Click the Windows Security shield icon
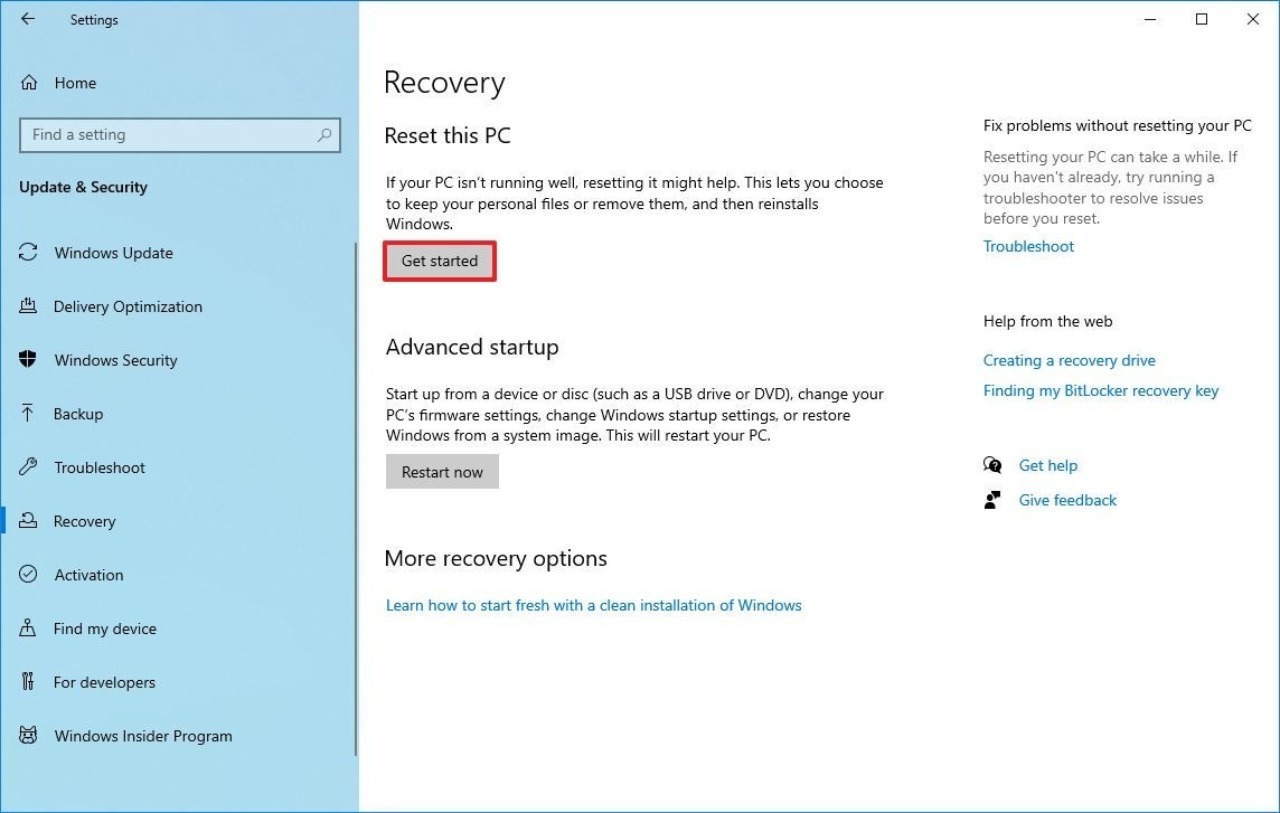This screenshot has height=813, width=1280. (28, 360)
